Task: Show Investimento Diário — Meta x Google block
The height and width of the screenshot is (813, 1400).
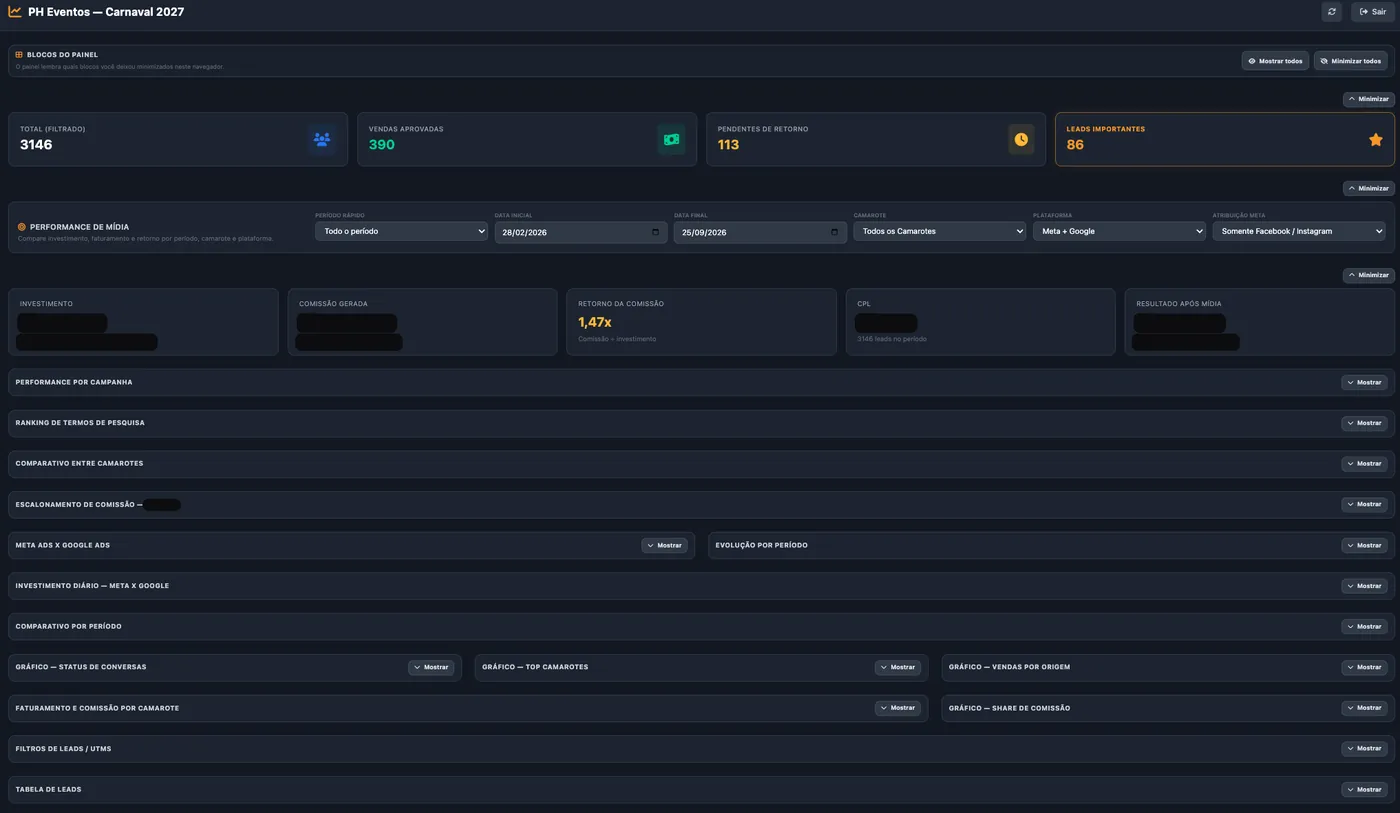Action: [x=1364, y=586]
